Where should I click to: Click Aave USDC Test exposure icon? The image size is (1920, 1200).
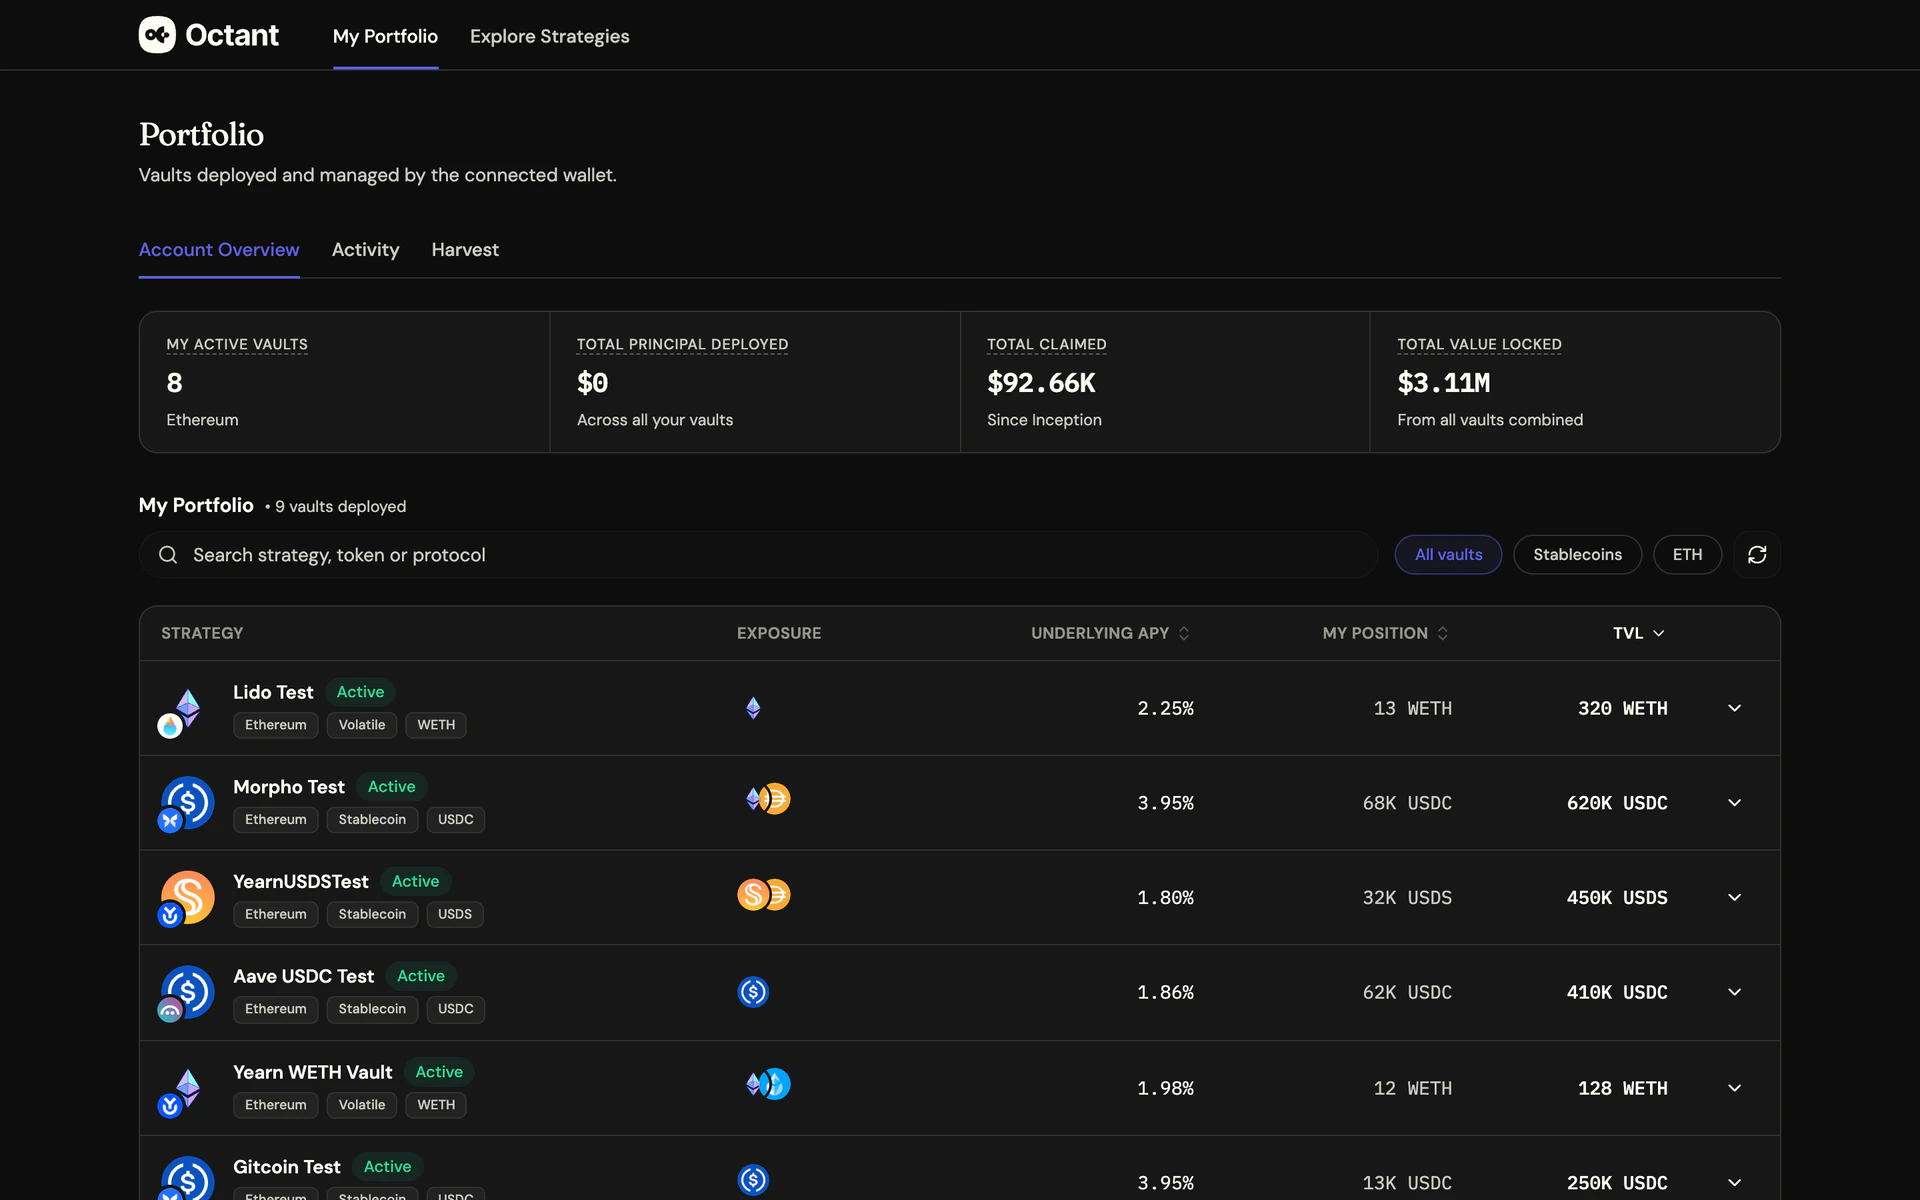coord(753,992)
